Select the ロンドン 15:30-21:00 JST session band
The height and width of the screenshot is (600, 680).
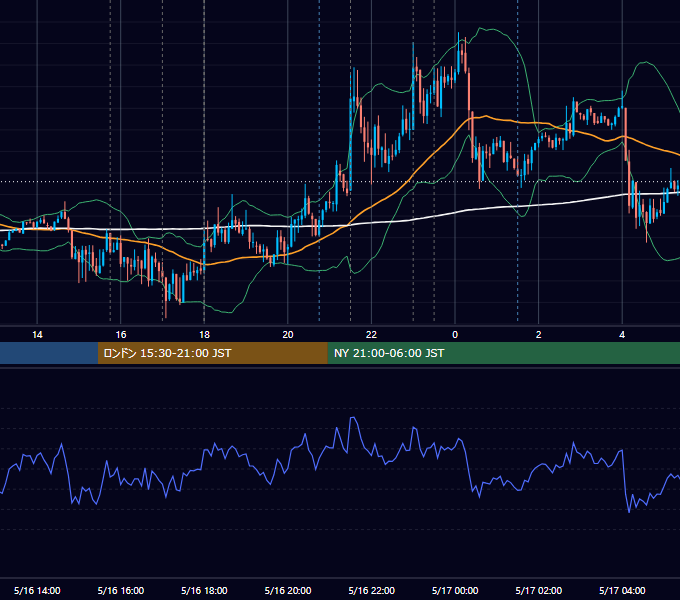(212, 353)
